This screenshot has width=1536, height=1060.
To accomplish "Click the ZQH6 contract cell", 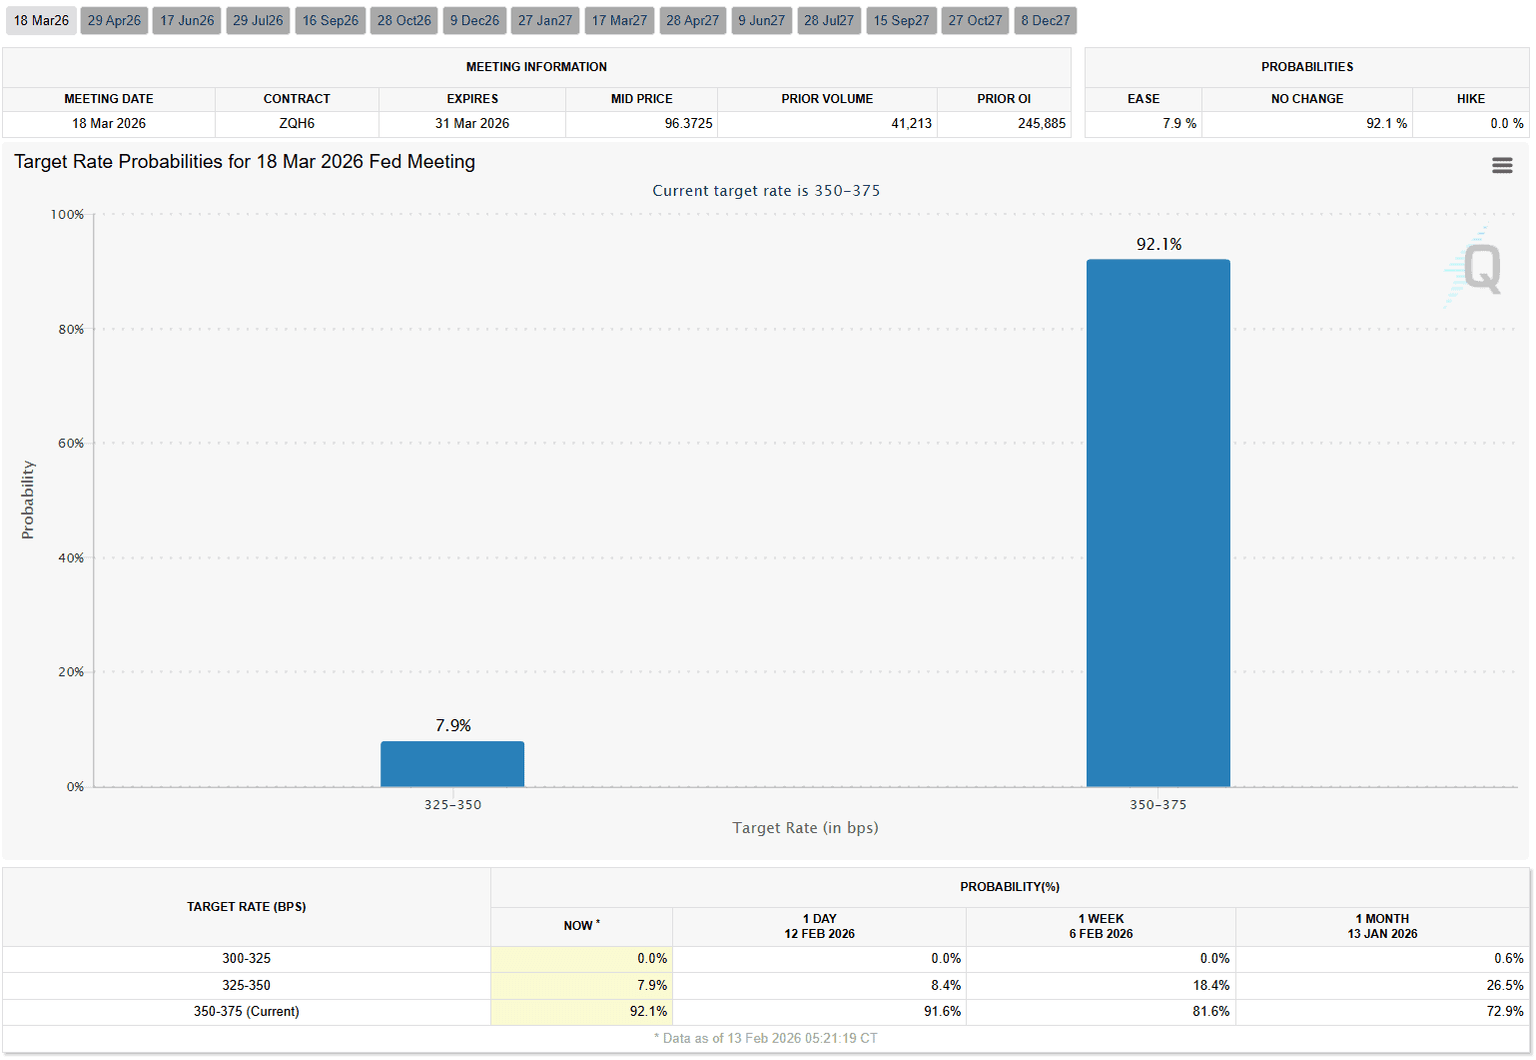I will pos(297,124).
